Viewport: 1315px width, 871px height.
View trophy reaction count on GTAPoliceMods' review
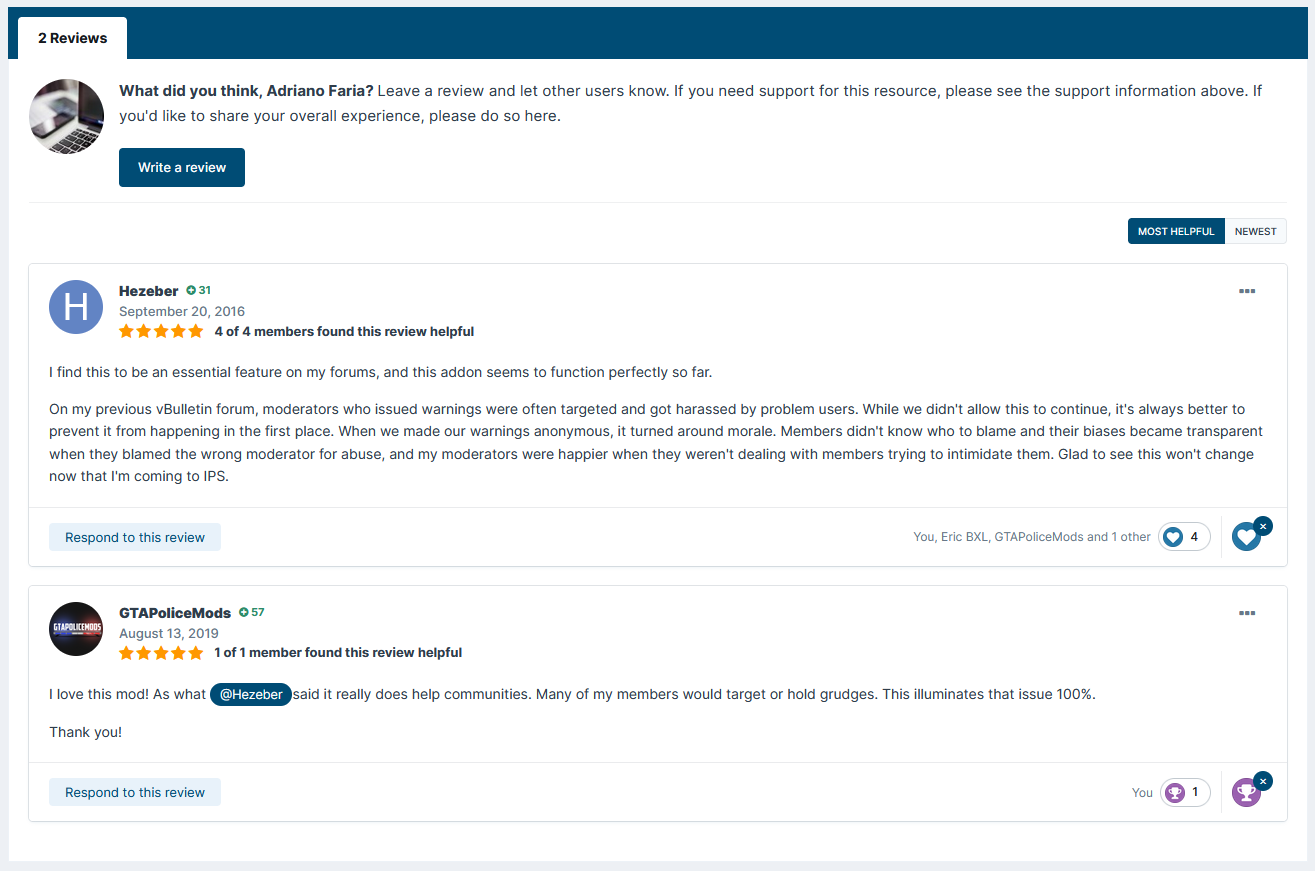(1185, 792)
